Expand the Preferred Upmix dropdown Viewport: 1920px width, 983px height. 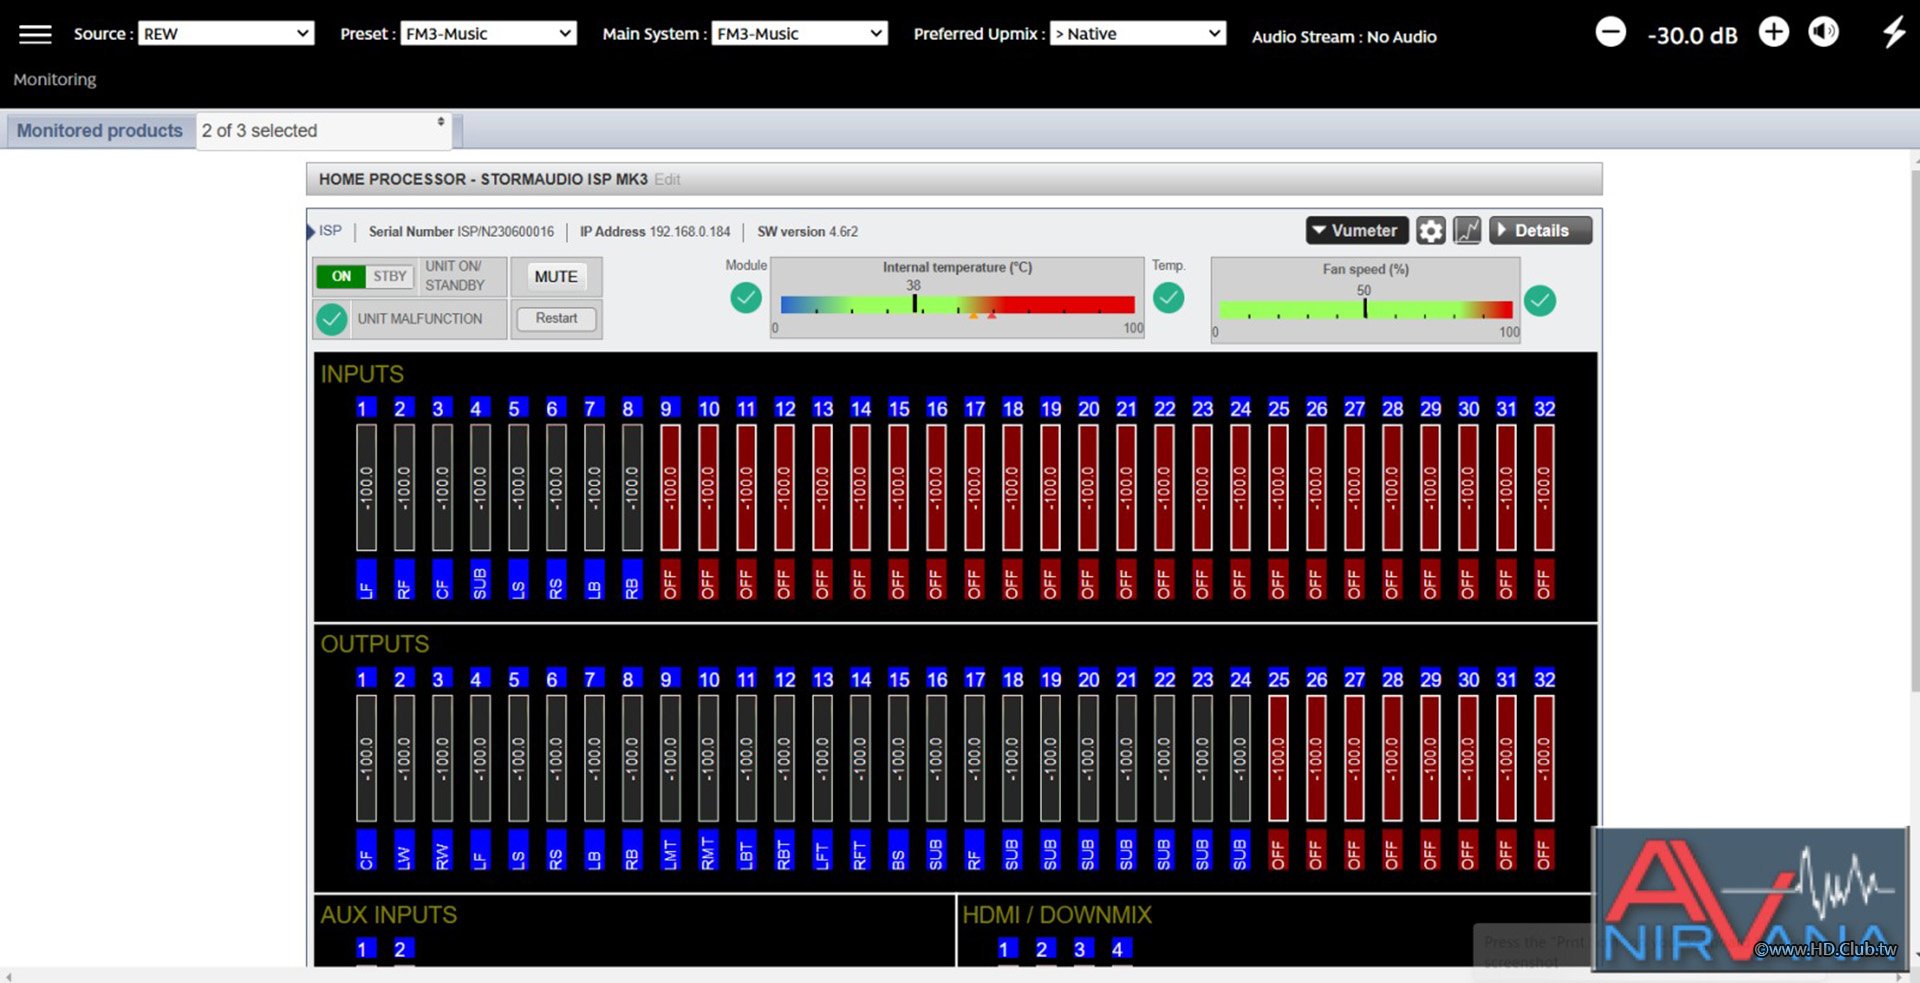point(1137,34)
